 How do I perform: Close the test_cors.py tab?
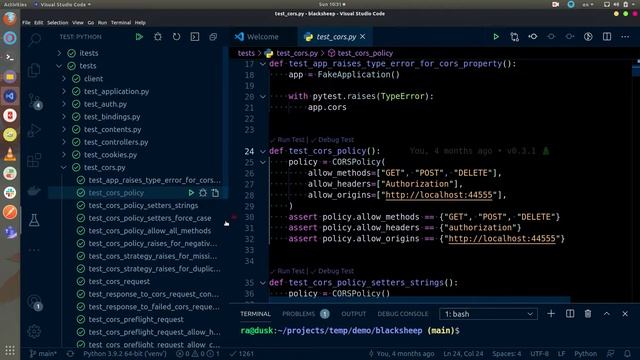pyautogui.click(x=362, y=37)
